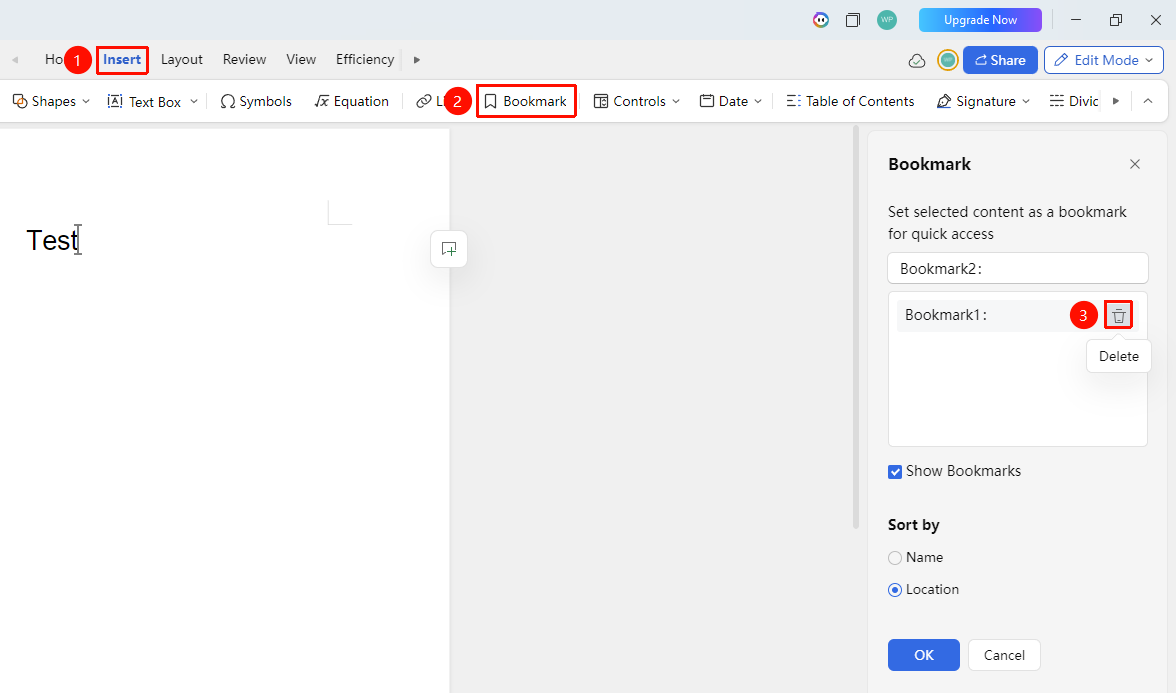Screen dimensions: 1176x693
Task: Open the WPS AI assistant icon
Action: coord(820,20)
